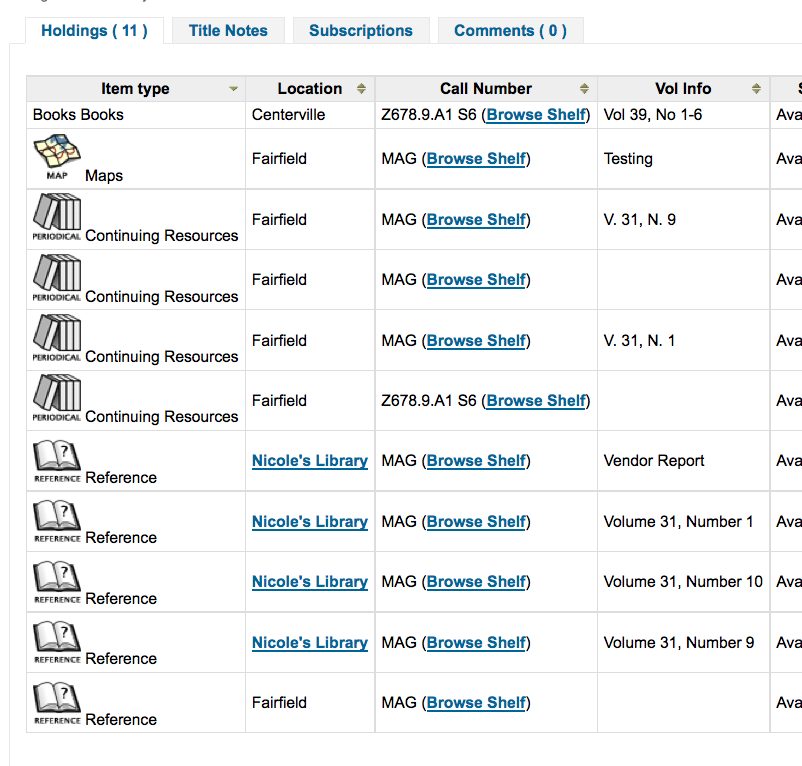
Task: Click the Maps item type icon
Action: [57, 157]
